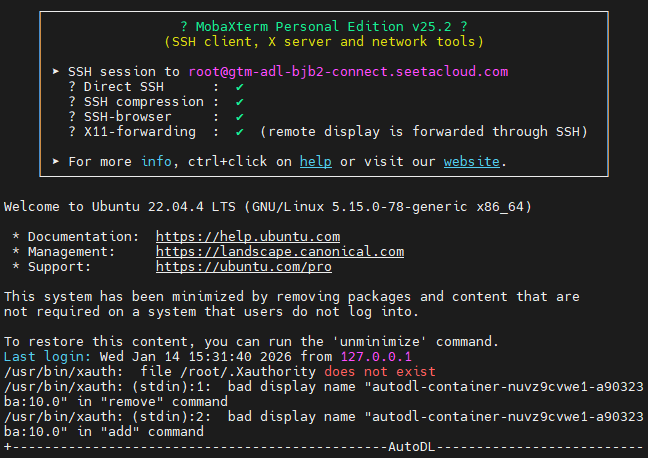Viewport: 648px width, 458px height.
Task: Click the green checkmark beside X11-forwarding
Action: pos(239,132)
